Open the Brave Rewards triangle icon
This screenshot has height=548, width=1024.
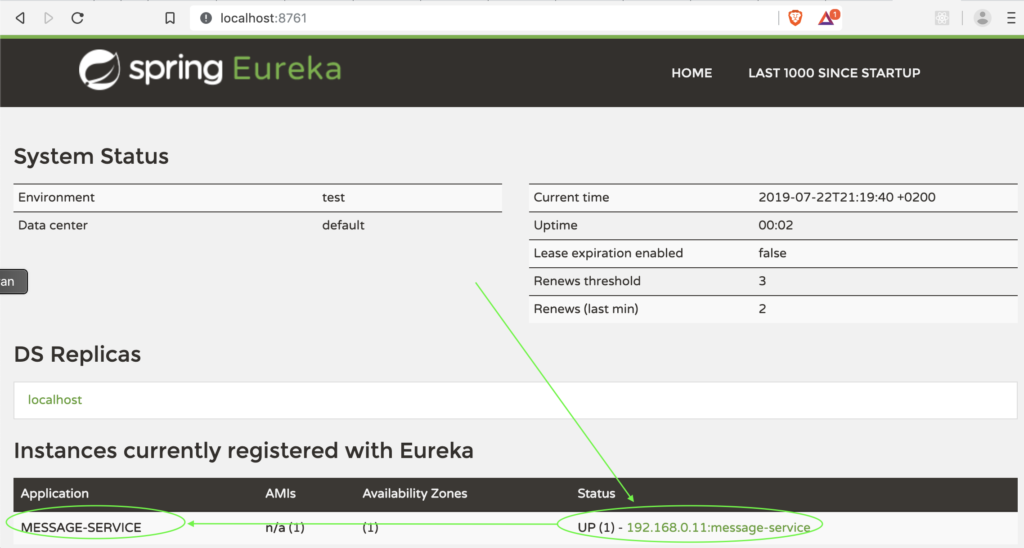pyautogui.click(x=827, y=17)
